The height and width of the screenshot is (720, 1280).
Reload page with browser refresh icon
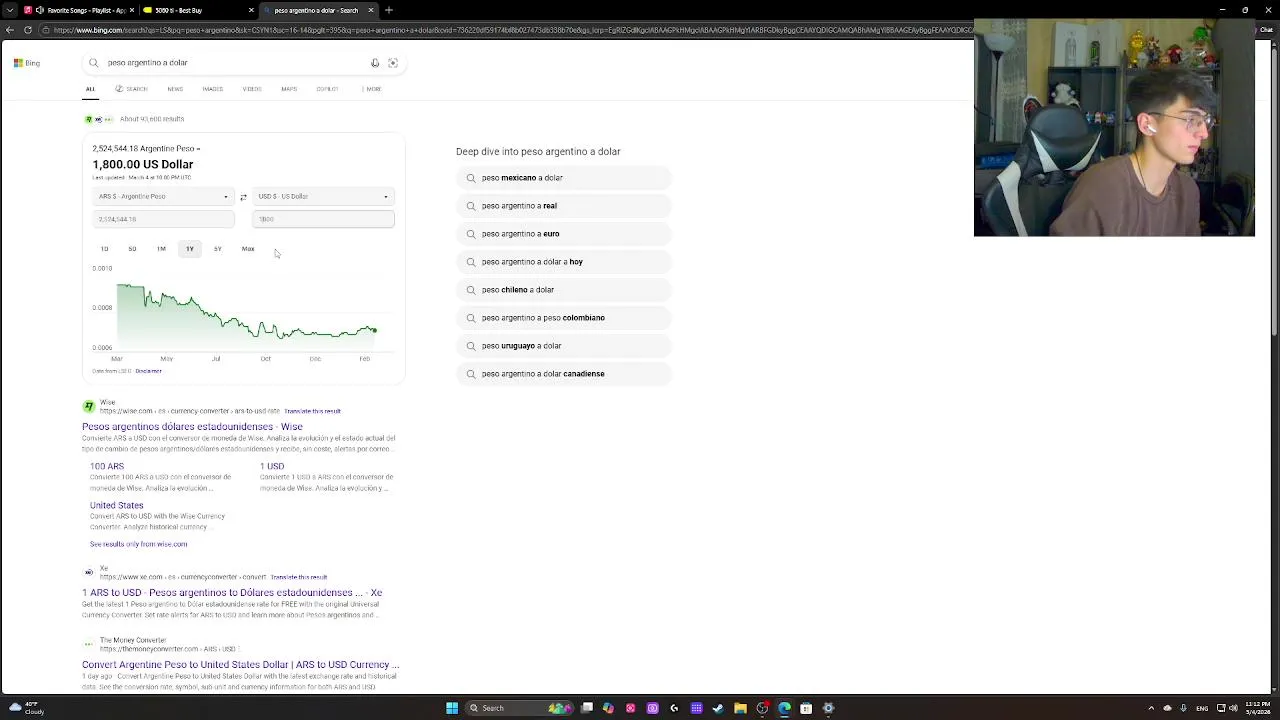pyautogui.click(x=28, y=30)
